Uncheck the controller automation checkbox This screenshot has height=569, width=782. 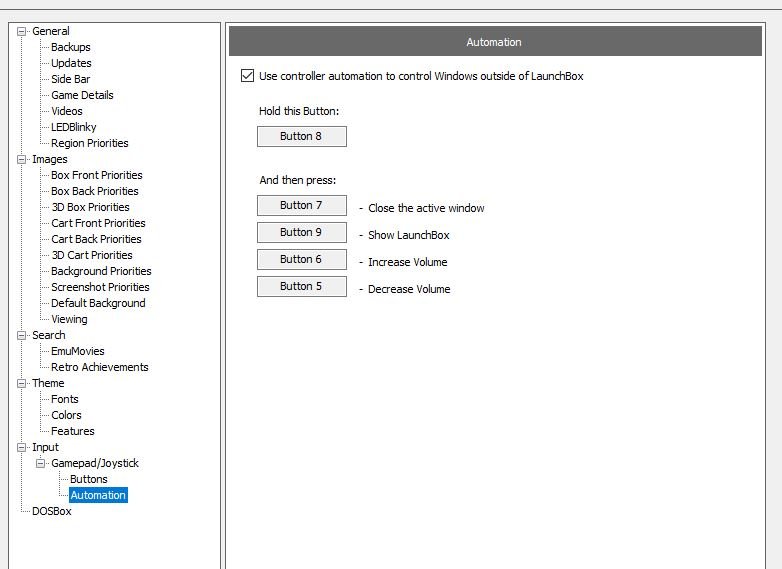coord(247,76)
